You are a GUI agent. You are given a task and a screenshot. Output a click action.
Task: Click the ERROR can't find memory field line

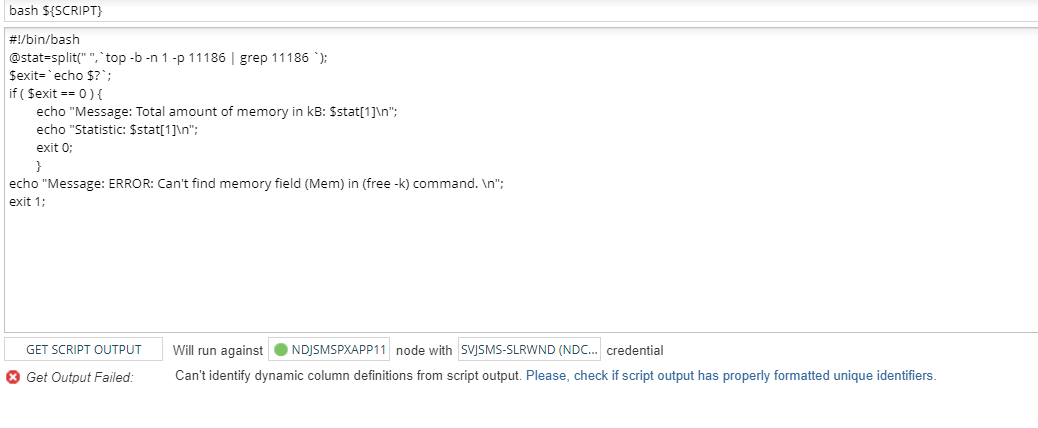(256, 183)
